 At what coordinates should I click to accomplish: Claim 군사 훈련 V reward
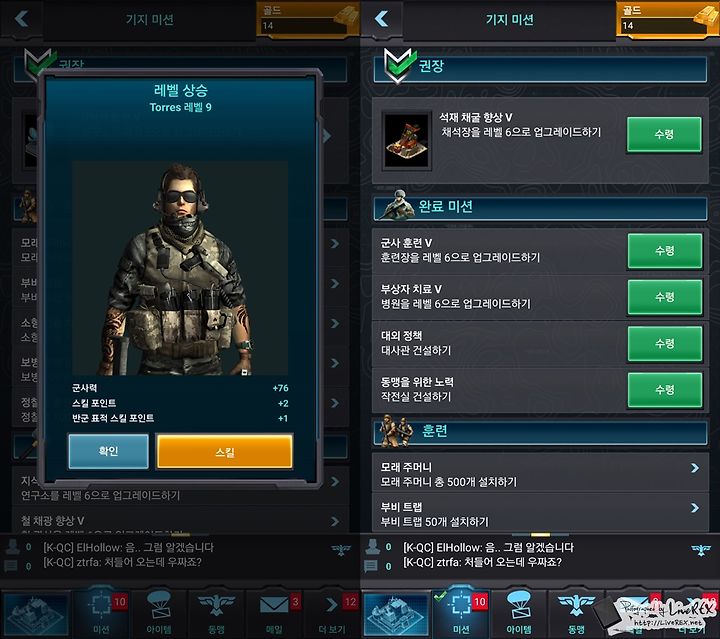click(x=664, y=251)
